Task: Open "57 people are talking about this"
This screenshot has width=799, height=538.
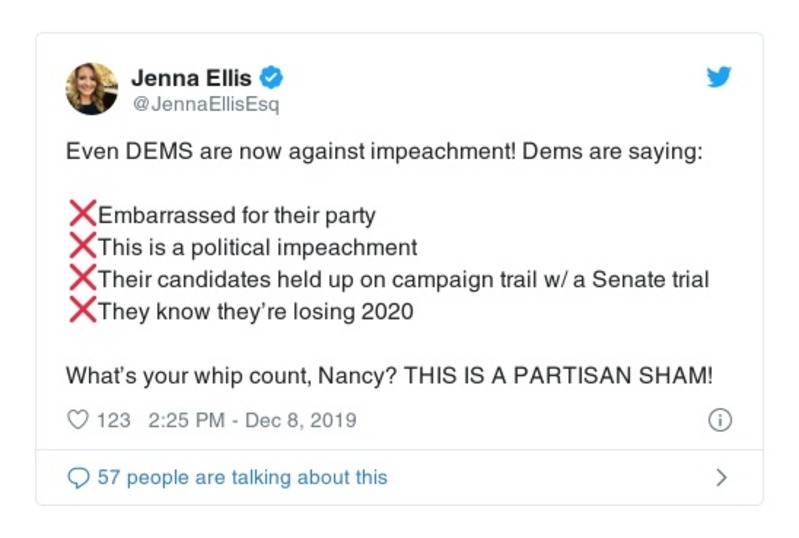Action: click(242, 477)
